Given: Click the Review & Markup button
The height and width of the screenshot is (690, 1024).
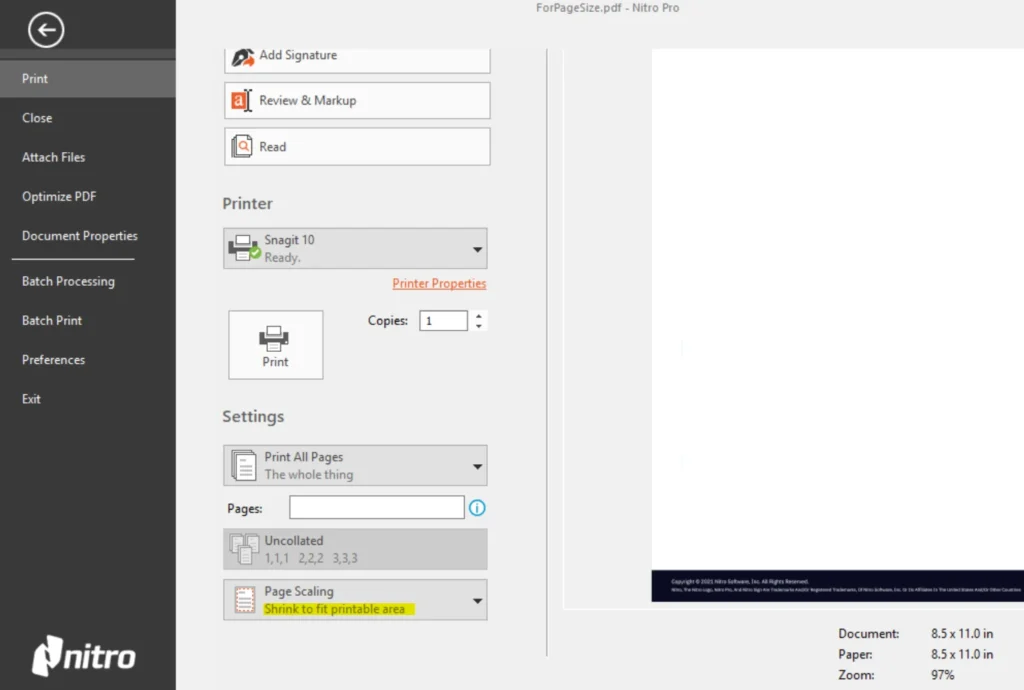Looking at the screenshot, I should pyautogui.click(x=357, y=101).
